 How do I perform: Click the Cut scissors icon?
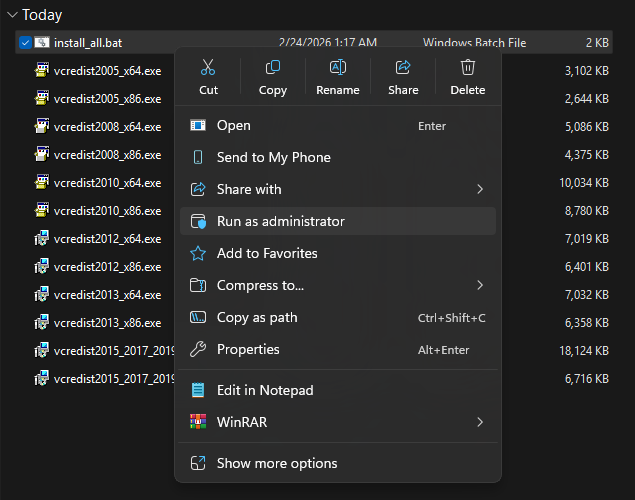[208, 68]
